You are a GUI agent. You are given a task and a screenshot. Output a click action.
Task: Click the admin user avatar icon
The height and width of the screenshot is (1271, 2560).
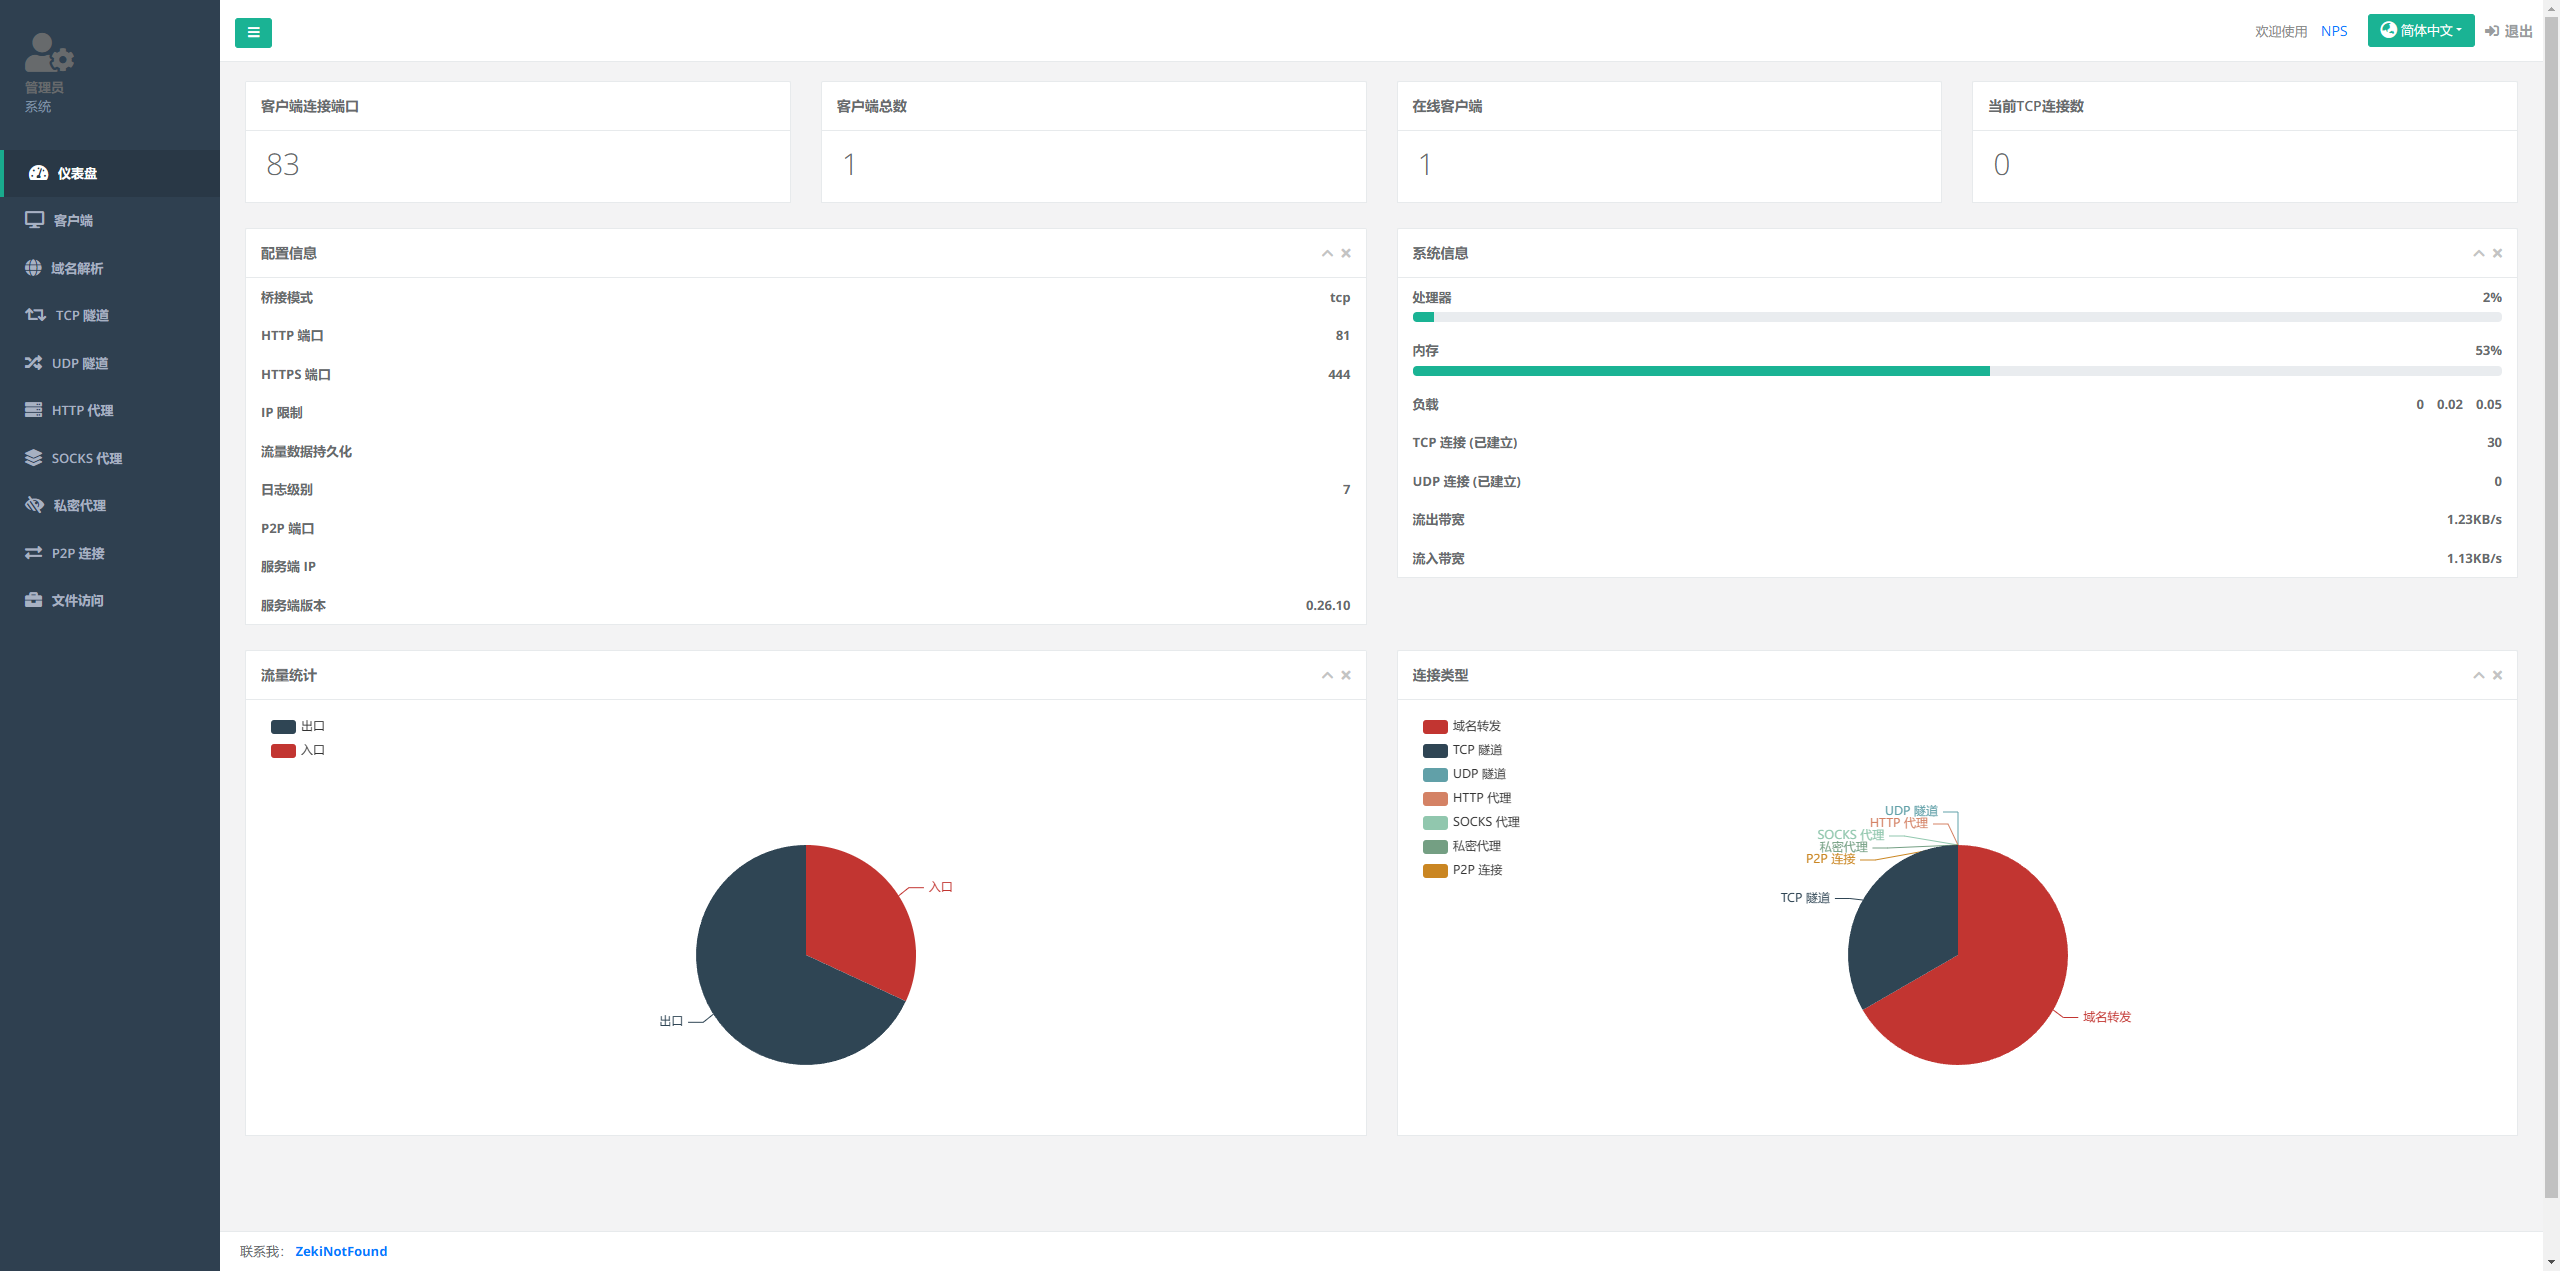[49, 53]
